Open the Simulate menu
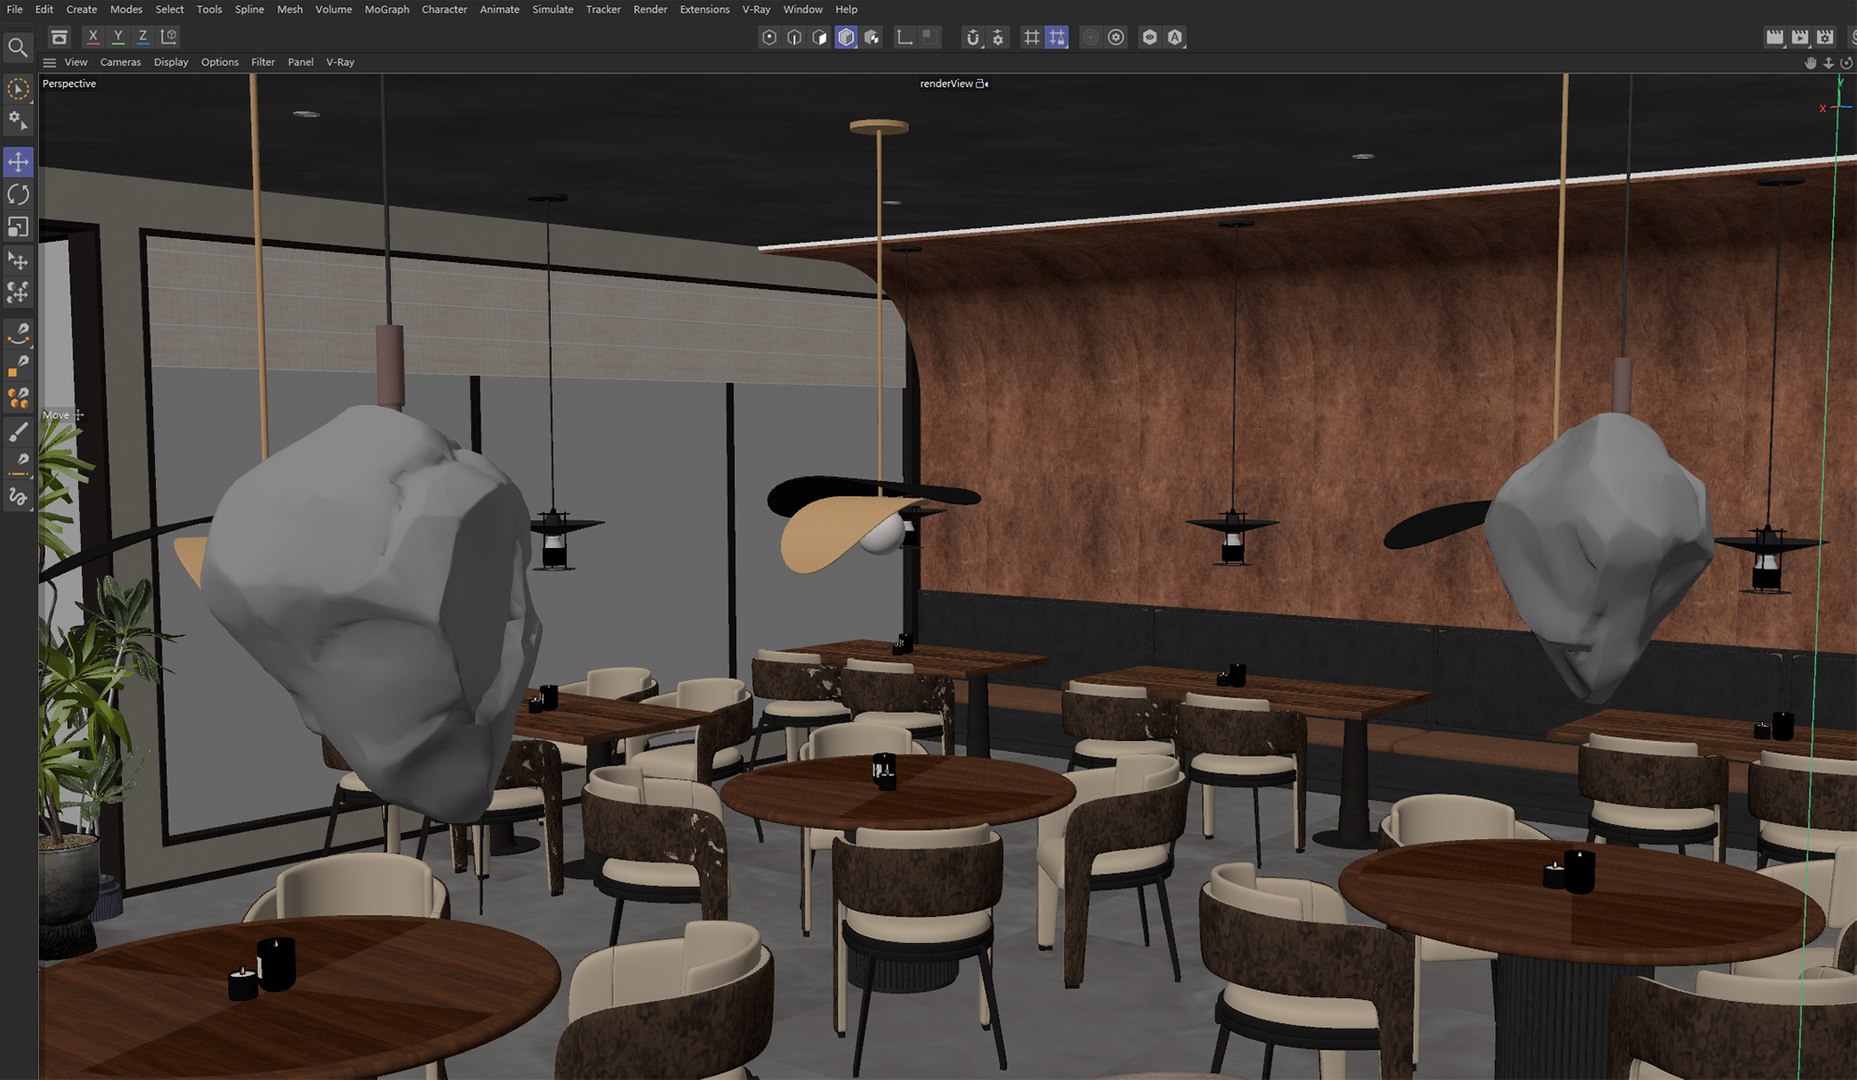 pyautogui.click(x=553, y=9)
